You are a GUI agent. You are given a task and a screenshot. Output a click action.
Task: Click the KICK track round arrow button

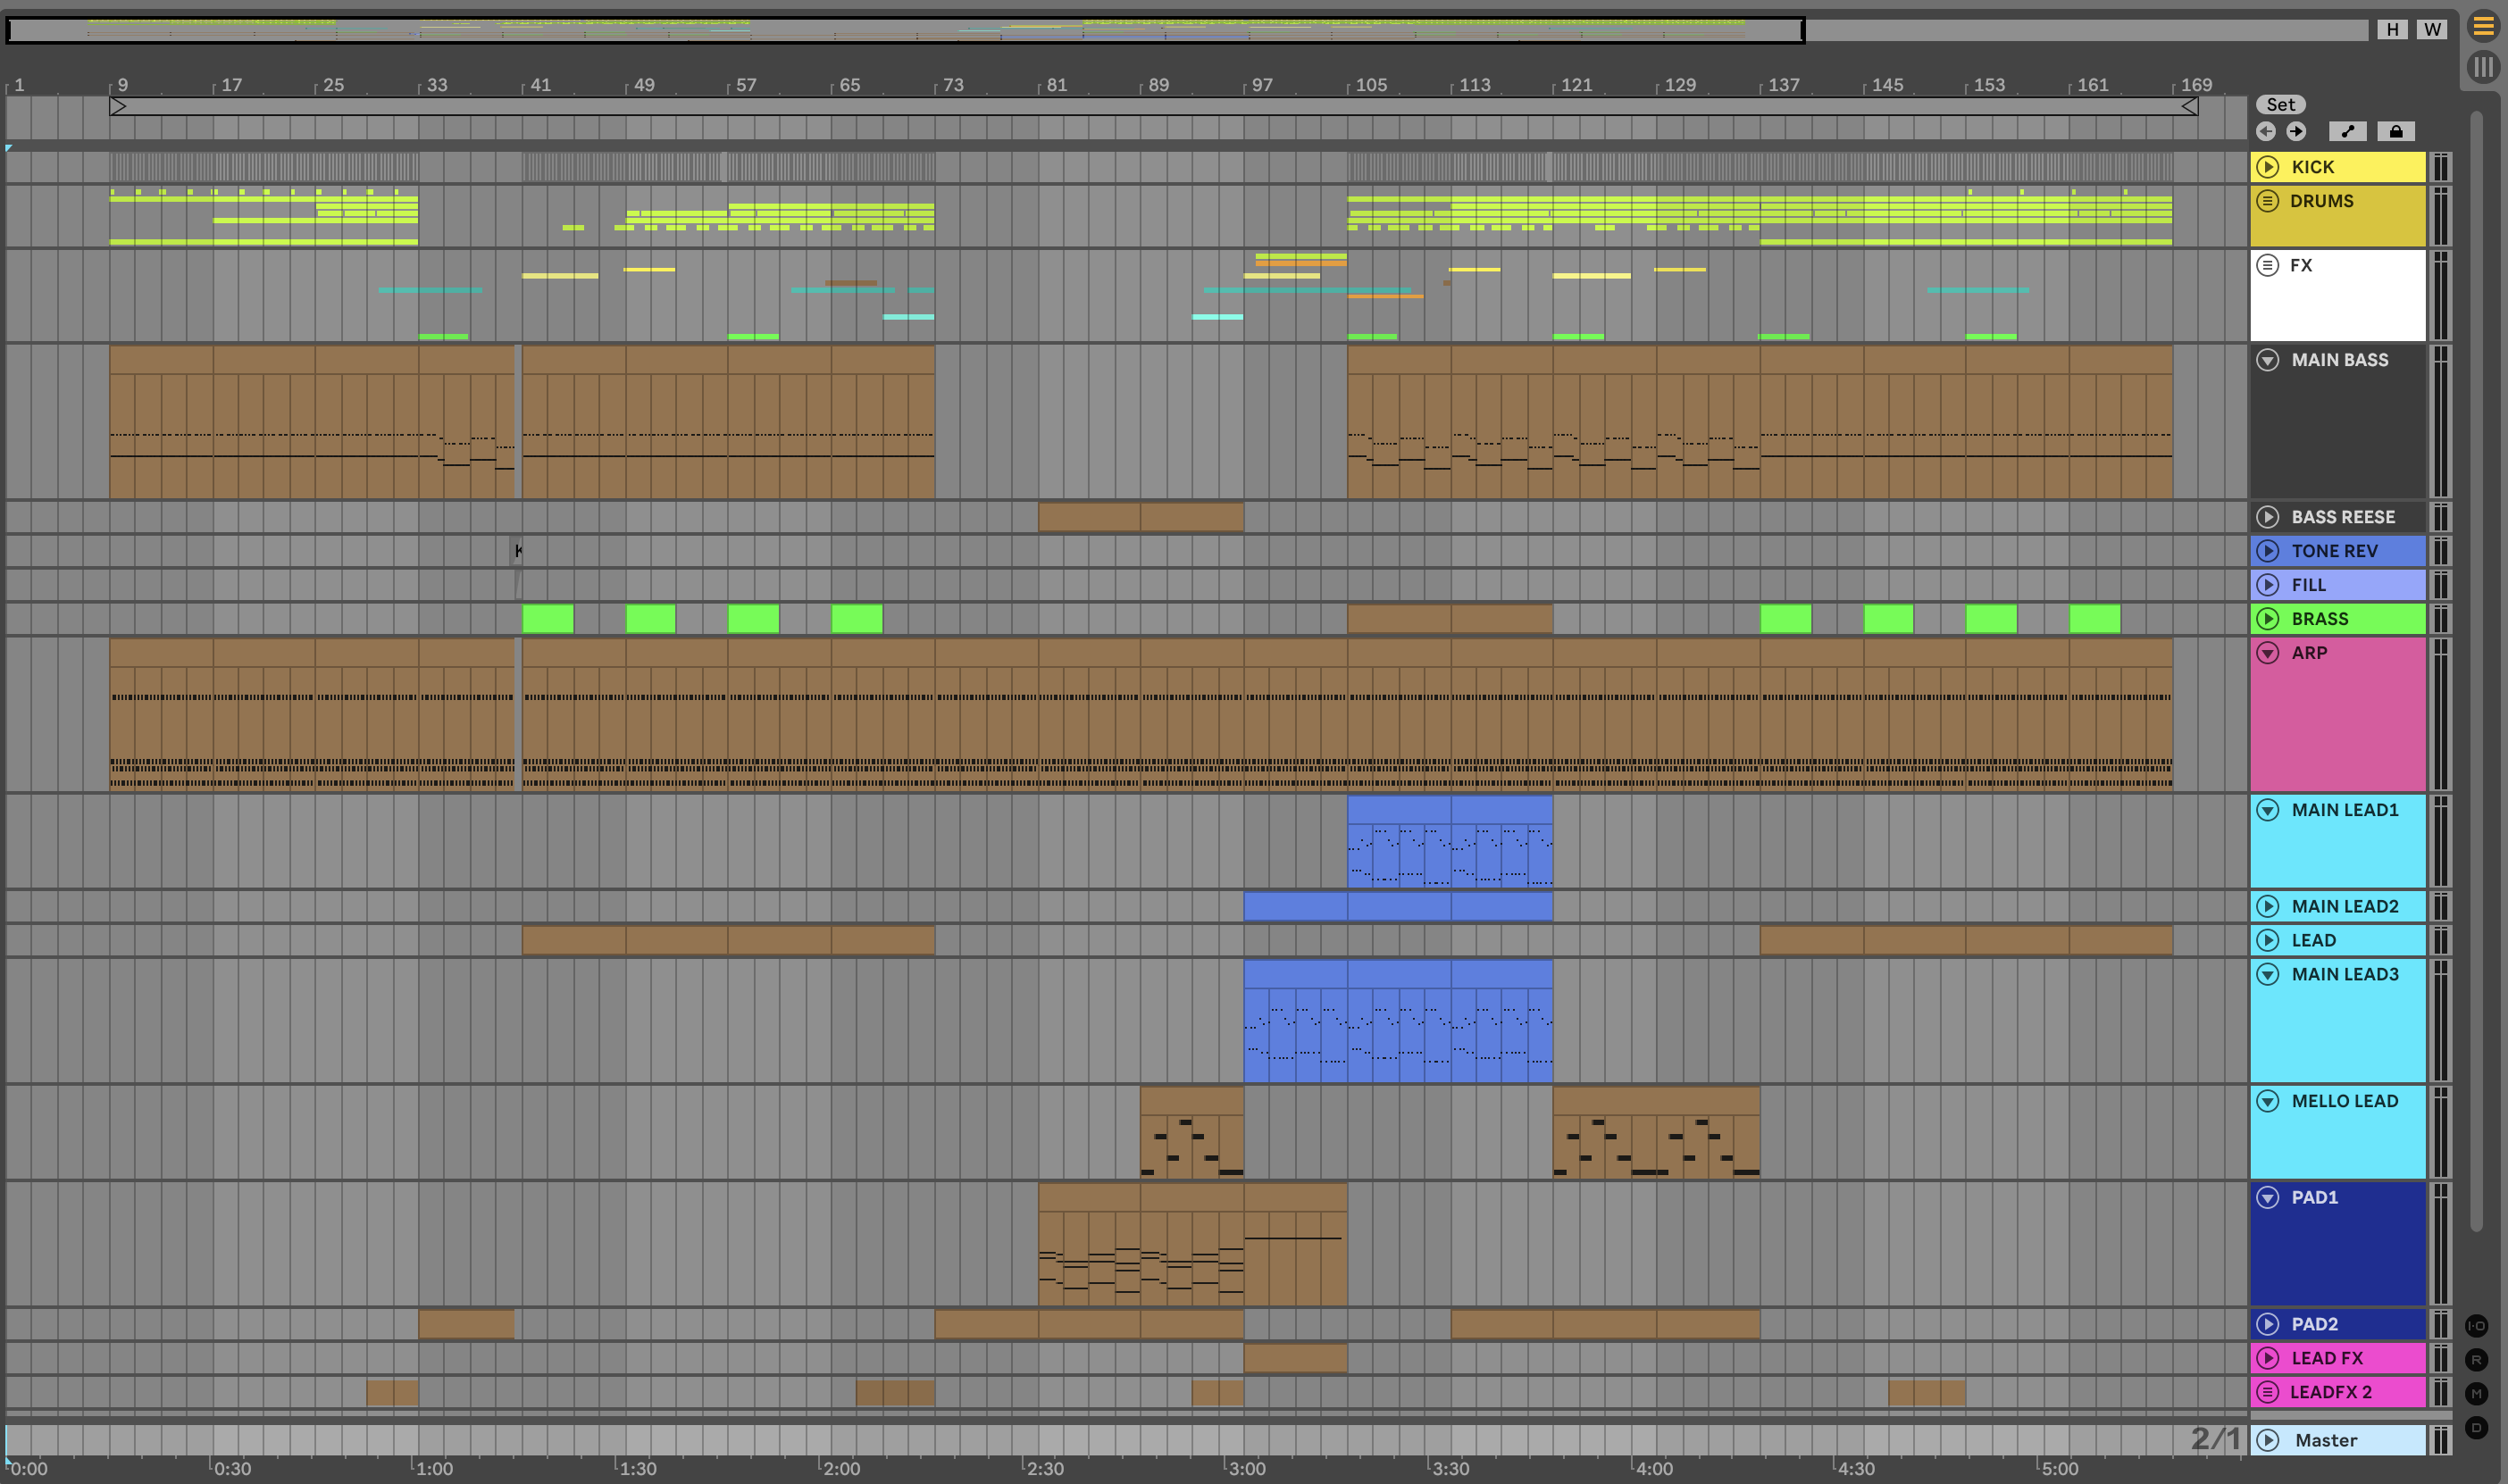2268,167
